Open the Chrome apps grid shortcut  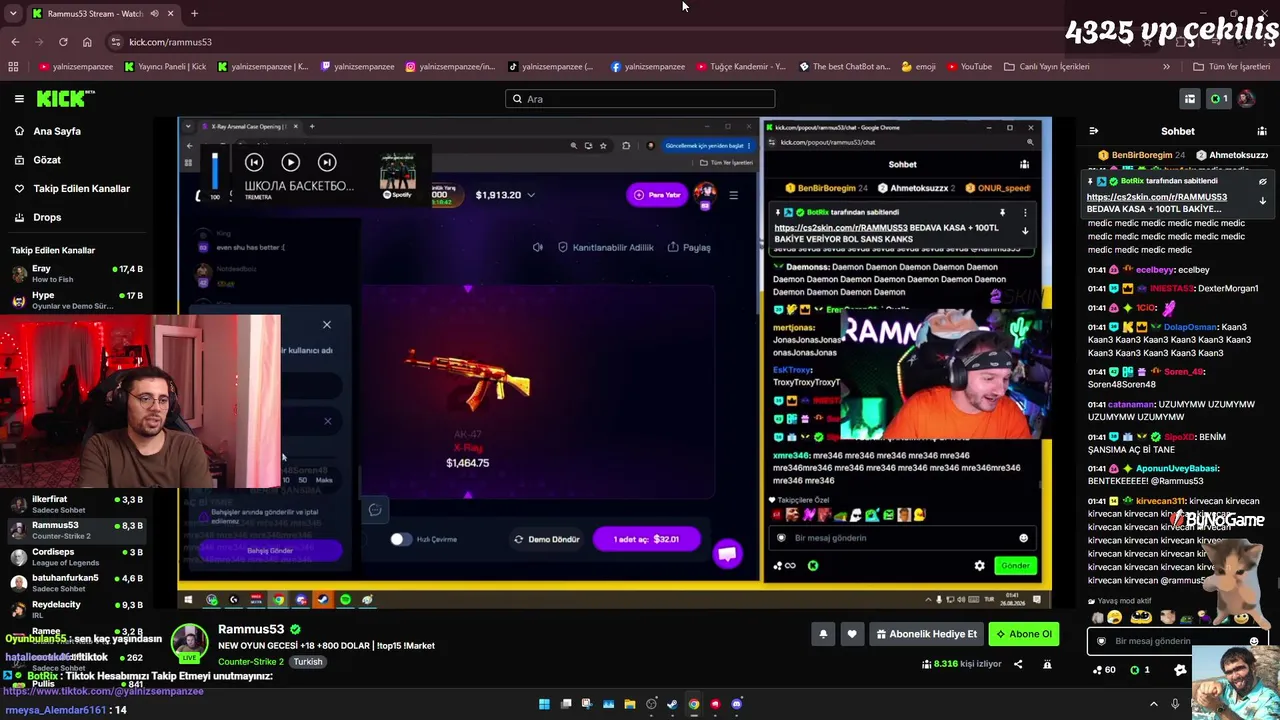click(x=13, y=67)
